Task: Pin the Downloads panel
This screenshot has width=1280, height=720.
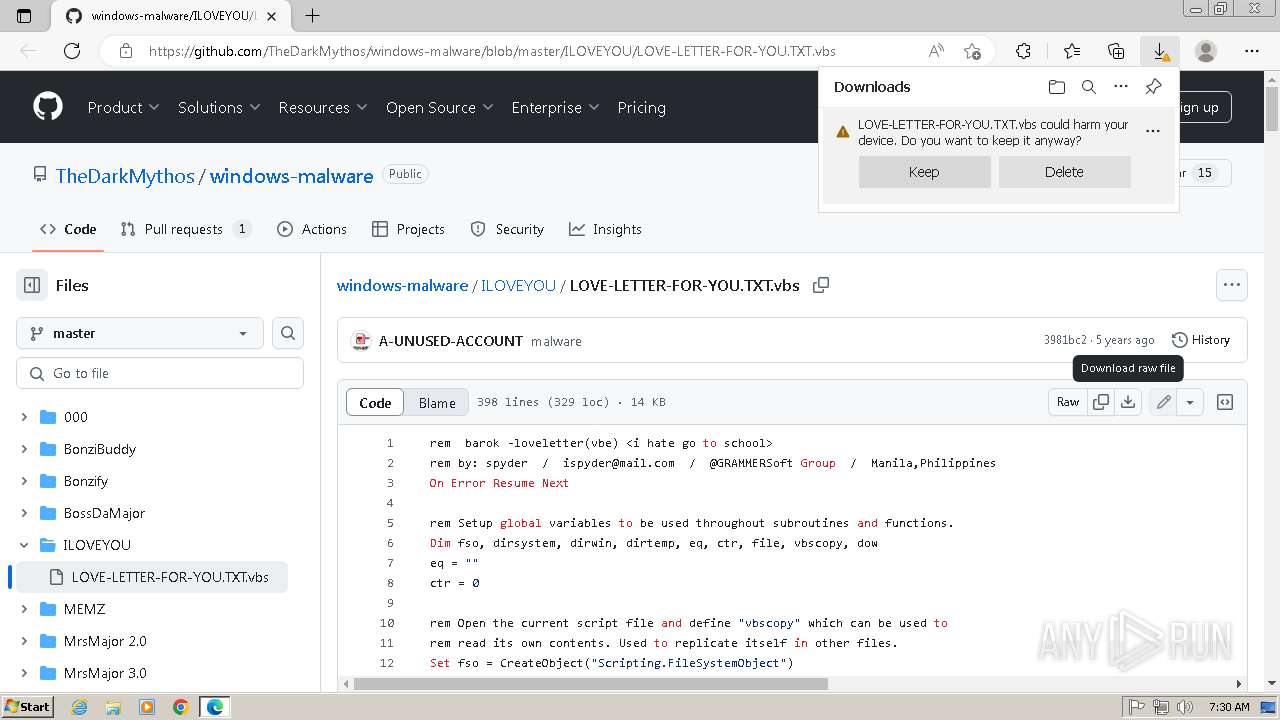Action: 1153,87
